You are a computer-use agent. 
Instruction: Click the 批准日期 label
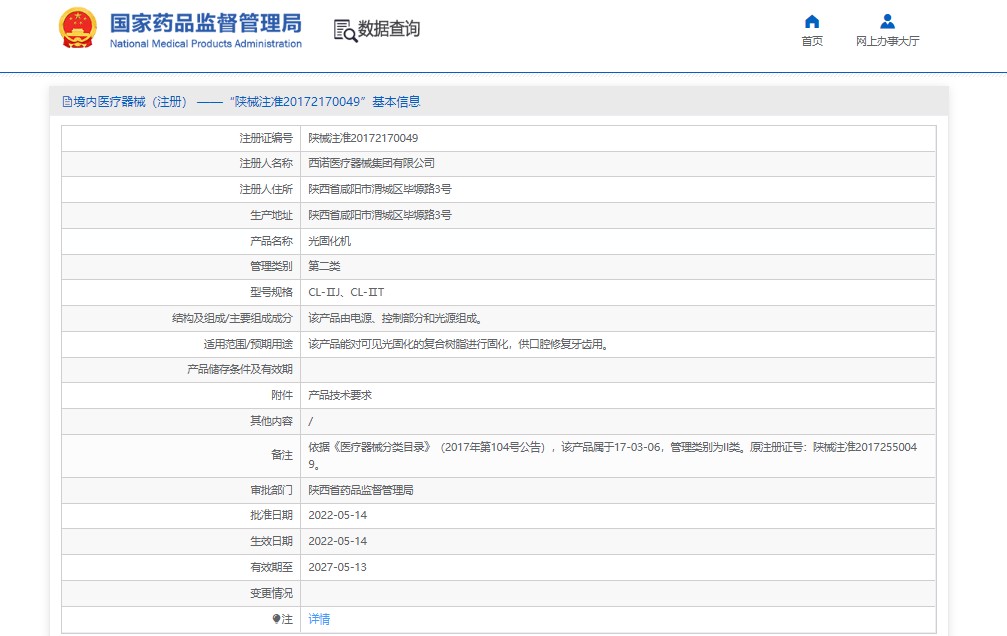click(x=271, y=515)
